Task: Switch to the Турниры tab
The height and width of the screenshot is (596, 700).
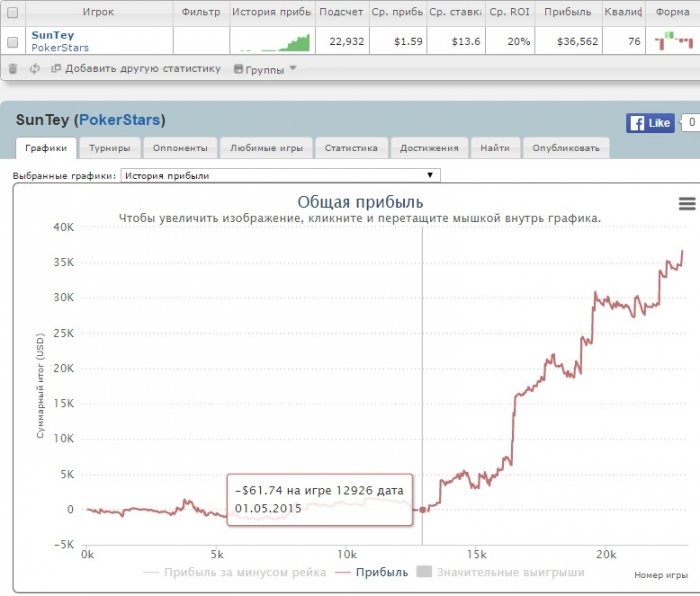Action: coord(109,148)
